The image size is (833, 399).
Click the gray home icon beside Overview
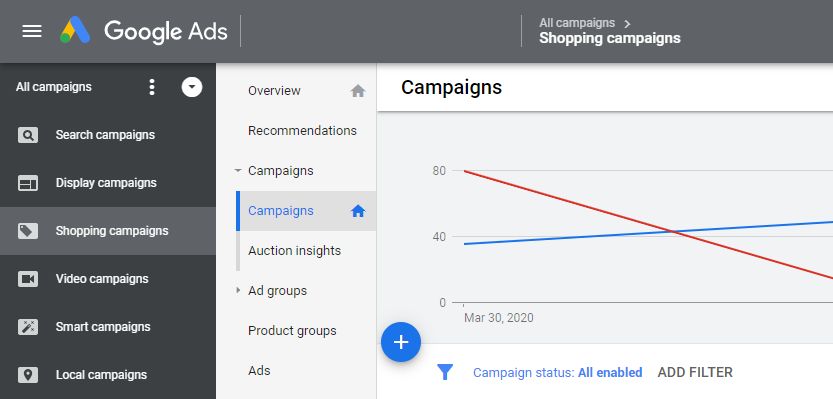click(358, 91)
